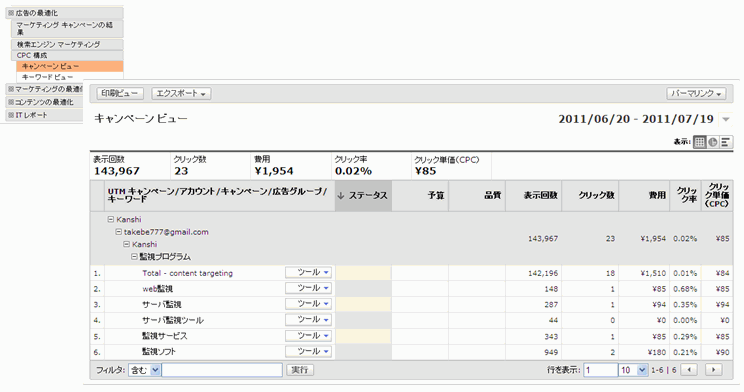The width and height of the screenshot is (744, 392).
Task: Sort by クリック単価(CPC) table column header
Action: (x=717, y=196)
